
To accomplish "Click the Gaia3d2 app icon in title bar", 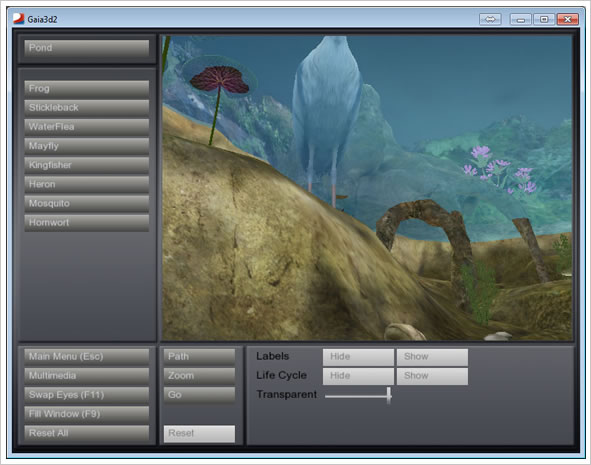I will (x=18, y=18).
